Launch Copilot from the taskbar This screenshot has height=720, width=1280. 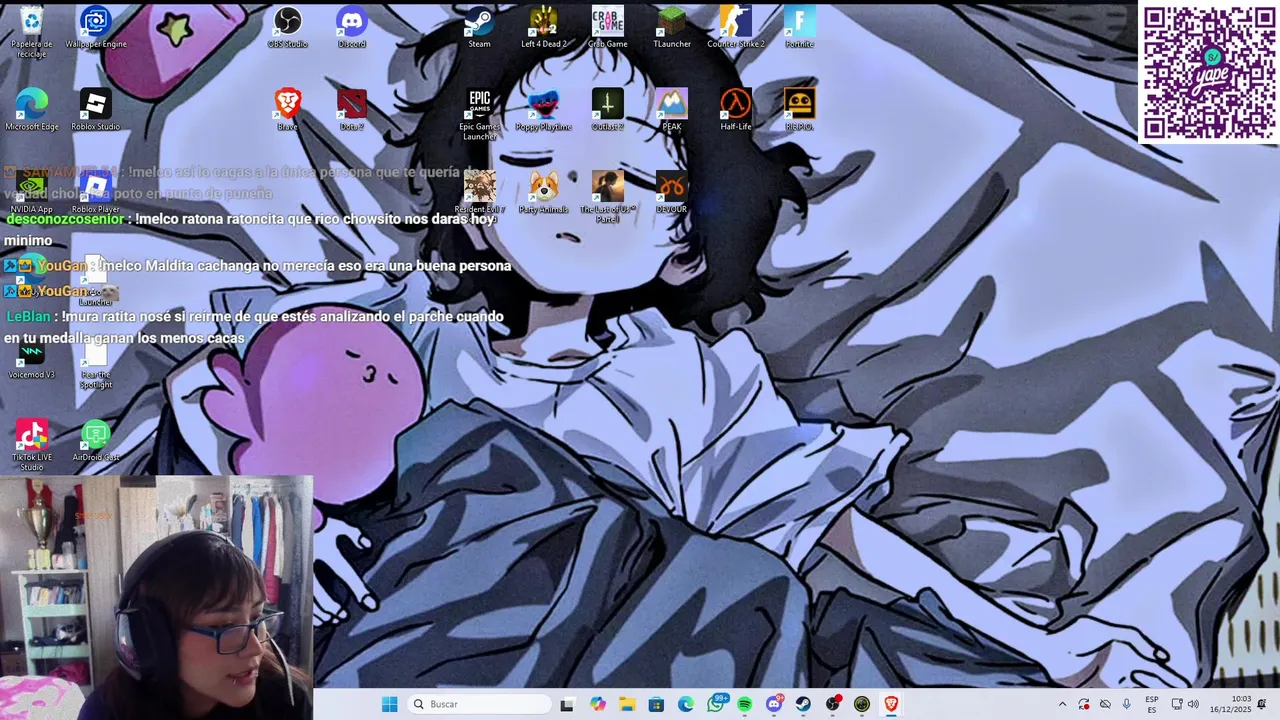[598, 704]
